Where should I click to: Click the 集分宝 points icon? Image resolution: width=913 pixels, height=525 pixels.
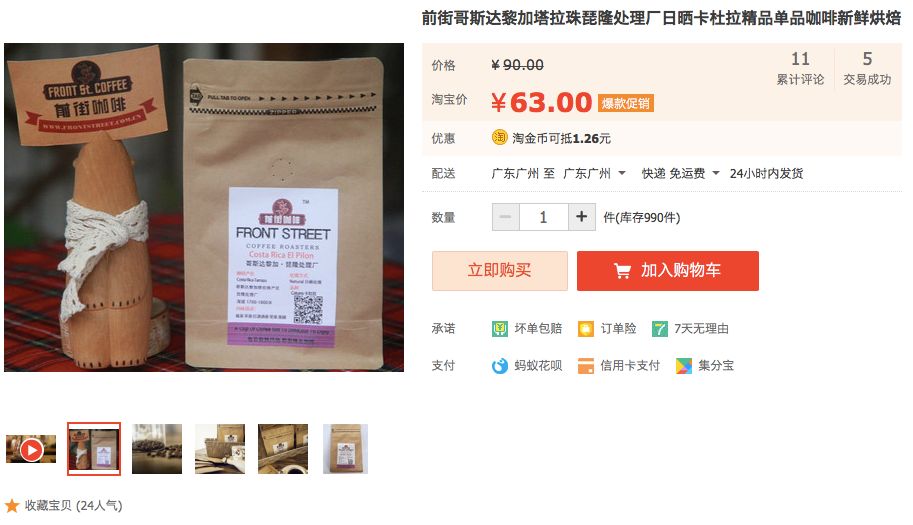[x=684, y=366]
